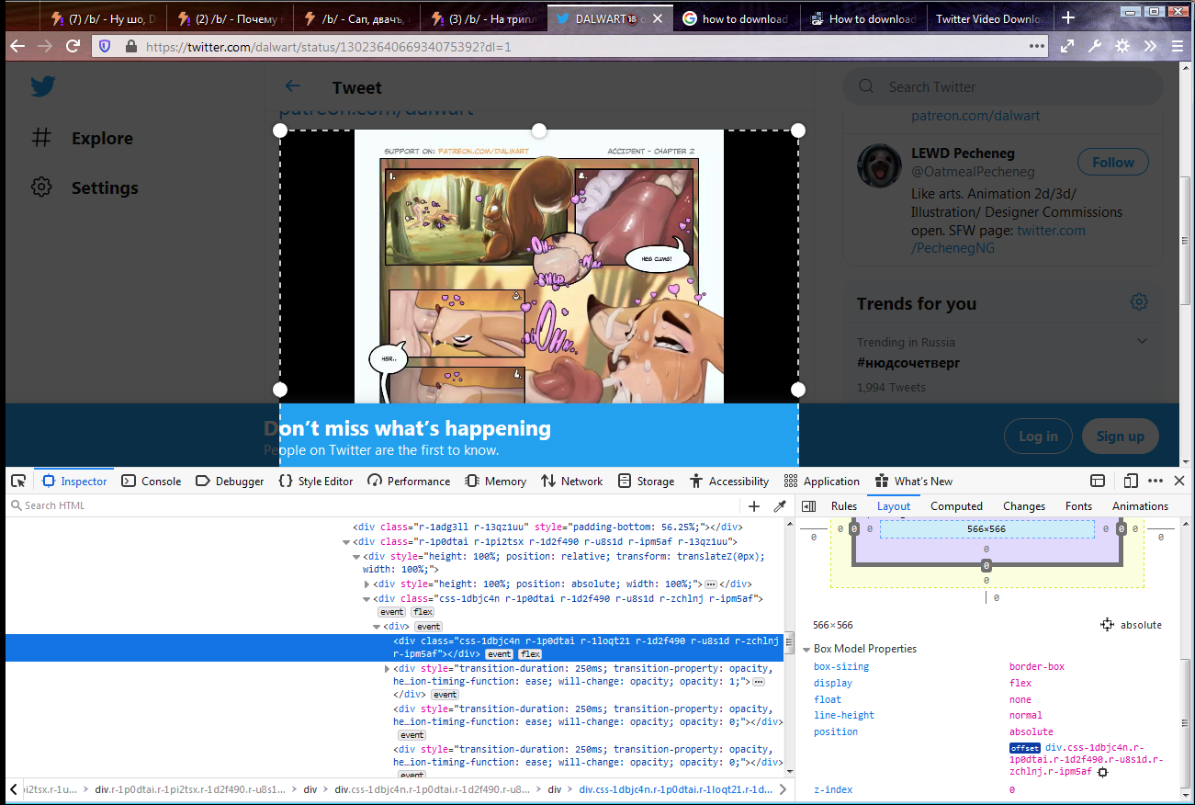Viewport: 1195px width, 805px height.
Task: Focus the Search HTML field
Action: tap(373, 505)
